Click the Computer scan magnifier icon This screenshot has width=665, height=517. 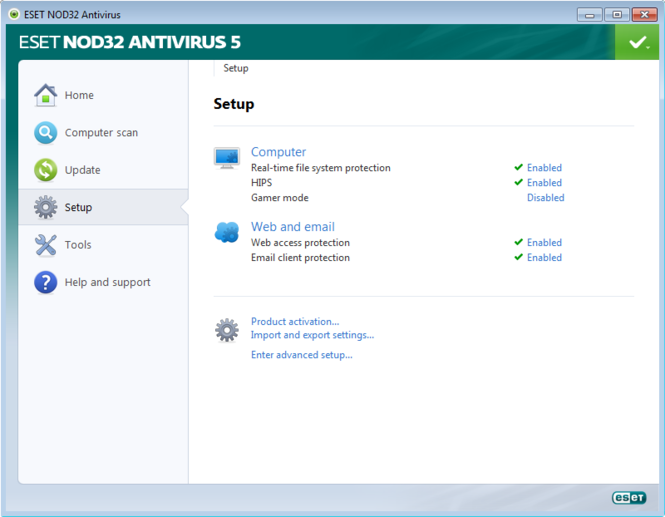click(x=46, y=133)
